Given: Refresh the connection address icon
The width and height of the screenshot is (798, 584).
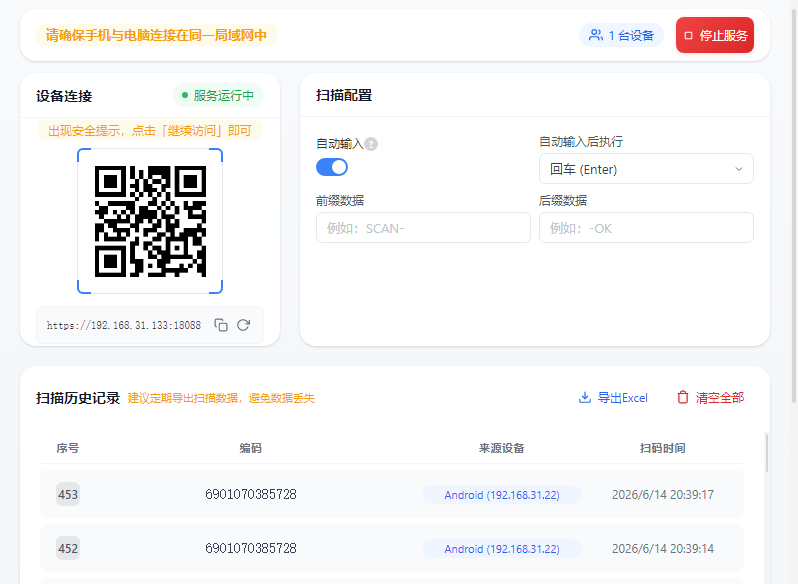Looking at the screenshot, I should (243, 325).
